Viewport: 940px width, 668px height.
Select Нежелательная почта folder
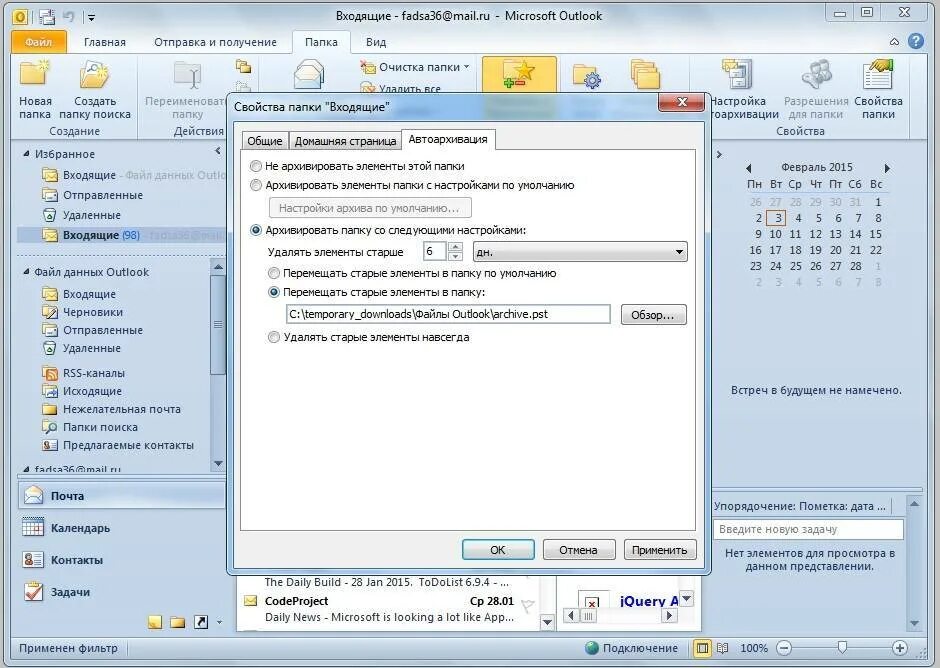pos(121,409)
